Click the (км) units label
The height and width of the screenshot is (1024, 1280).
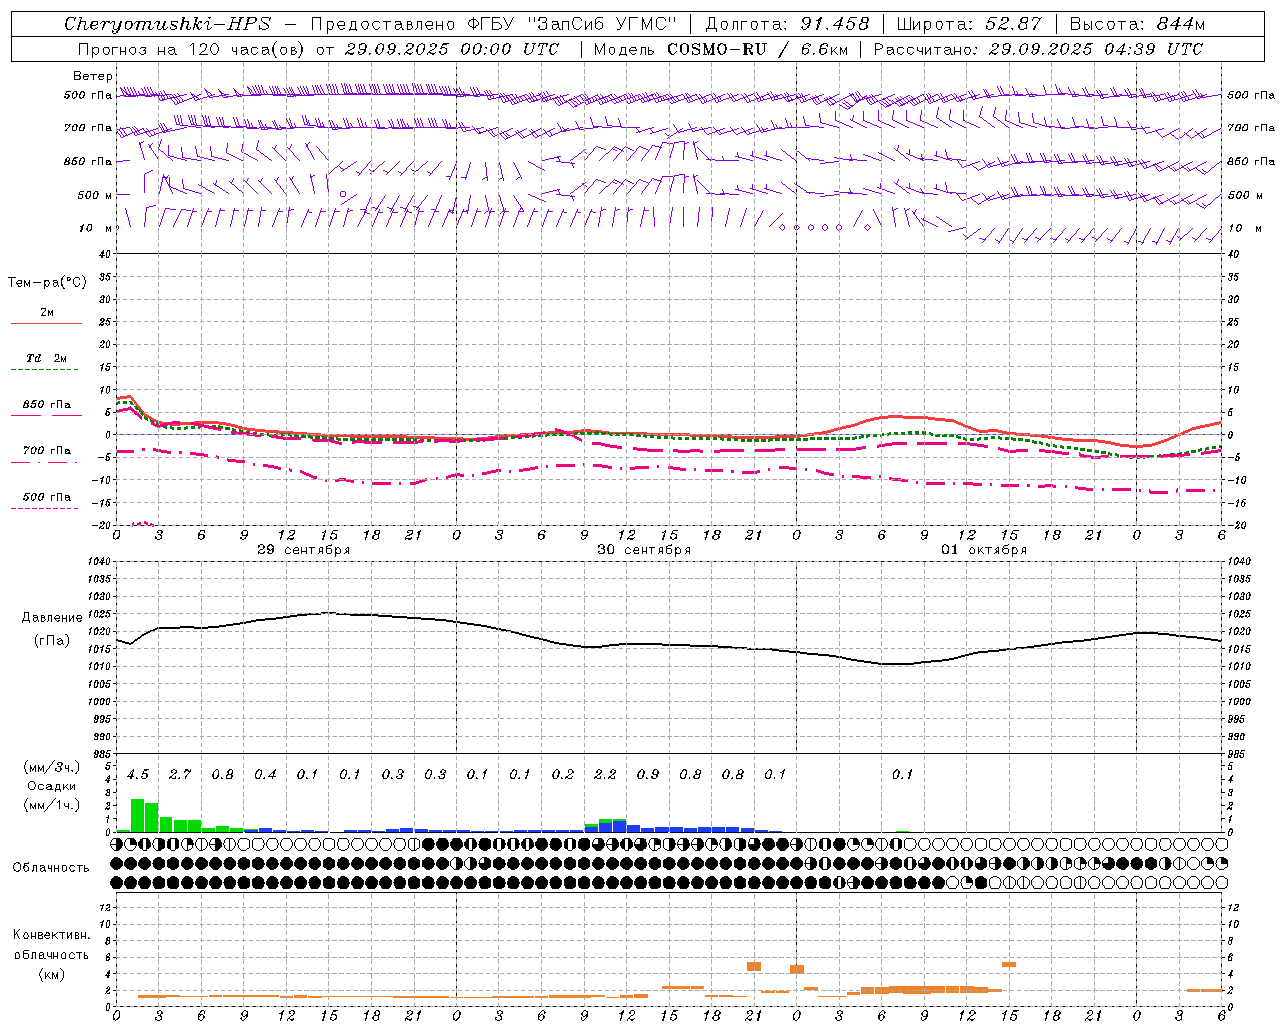(51, 974)
